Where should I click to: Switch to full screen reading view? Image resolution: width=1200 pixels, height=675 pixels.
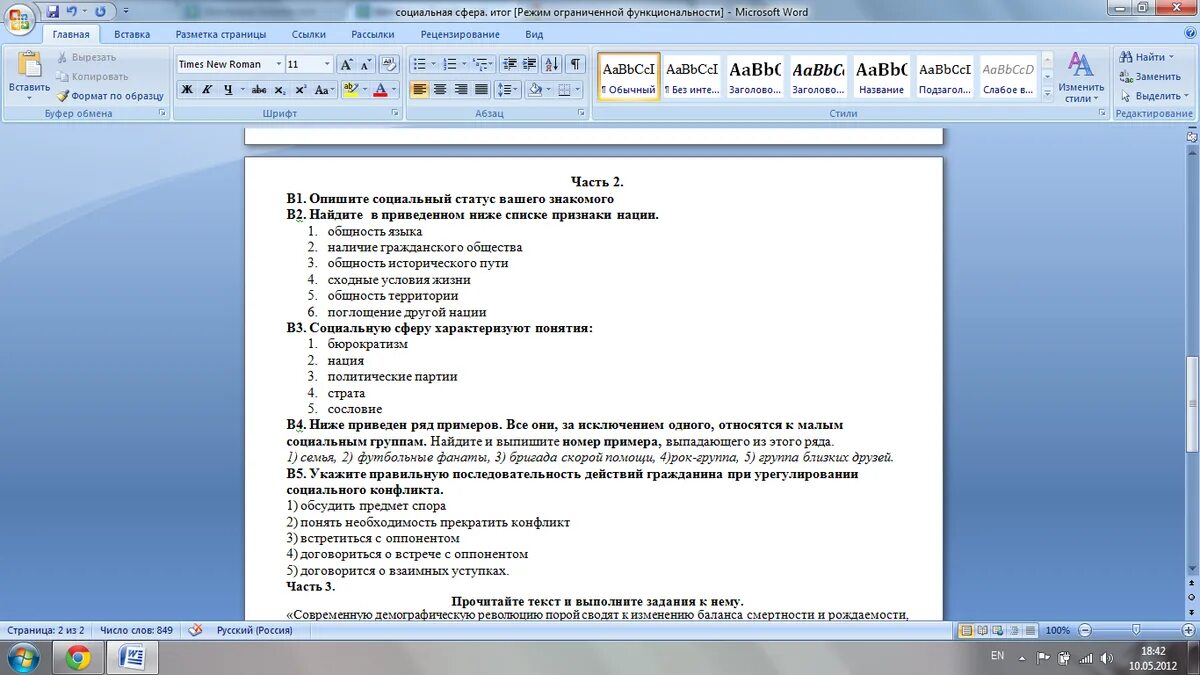[982, 630]
